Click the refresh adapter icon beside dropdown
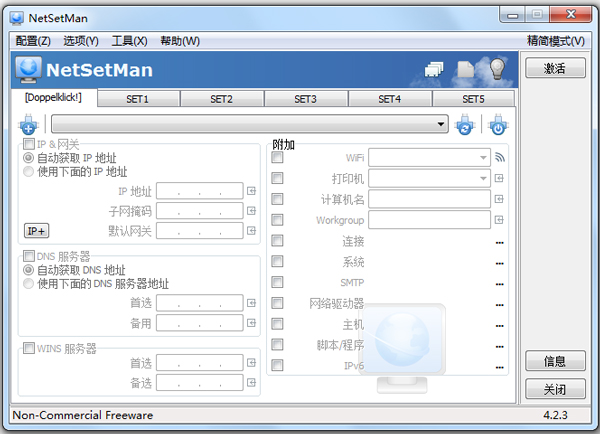The width and height of the screenshot is (600, 434). [465, 124]
